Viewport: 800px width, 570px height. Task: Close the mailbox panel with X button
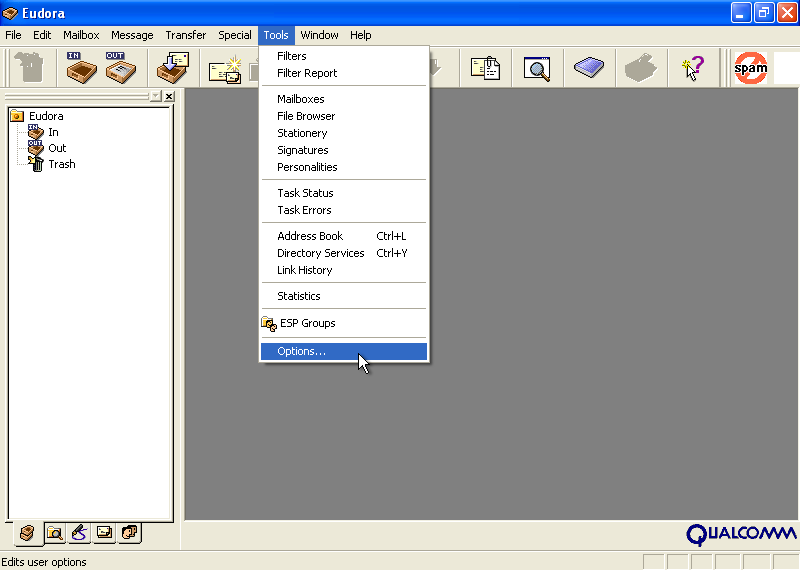point(169,96)
